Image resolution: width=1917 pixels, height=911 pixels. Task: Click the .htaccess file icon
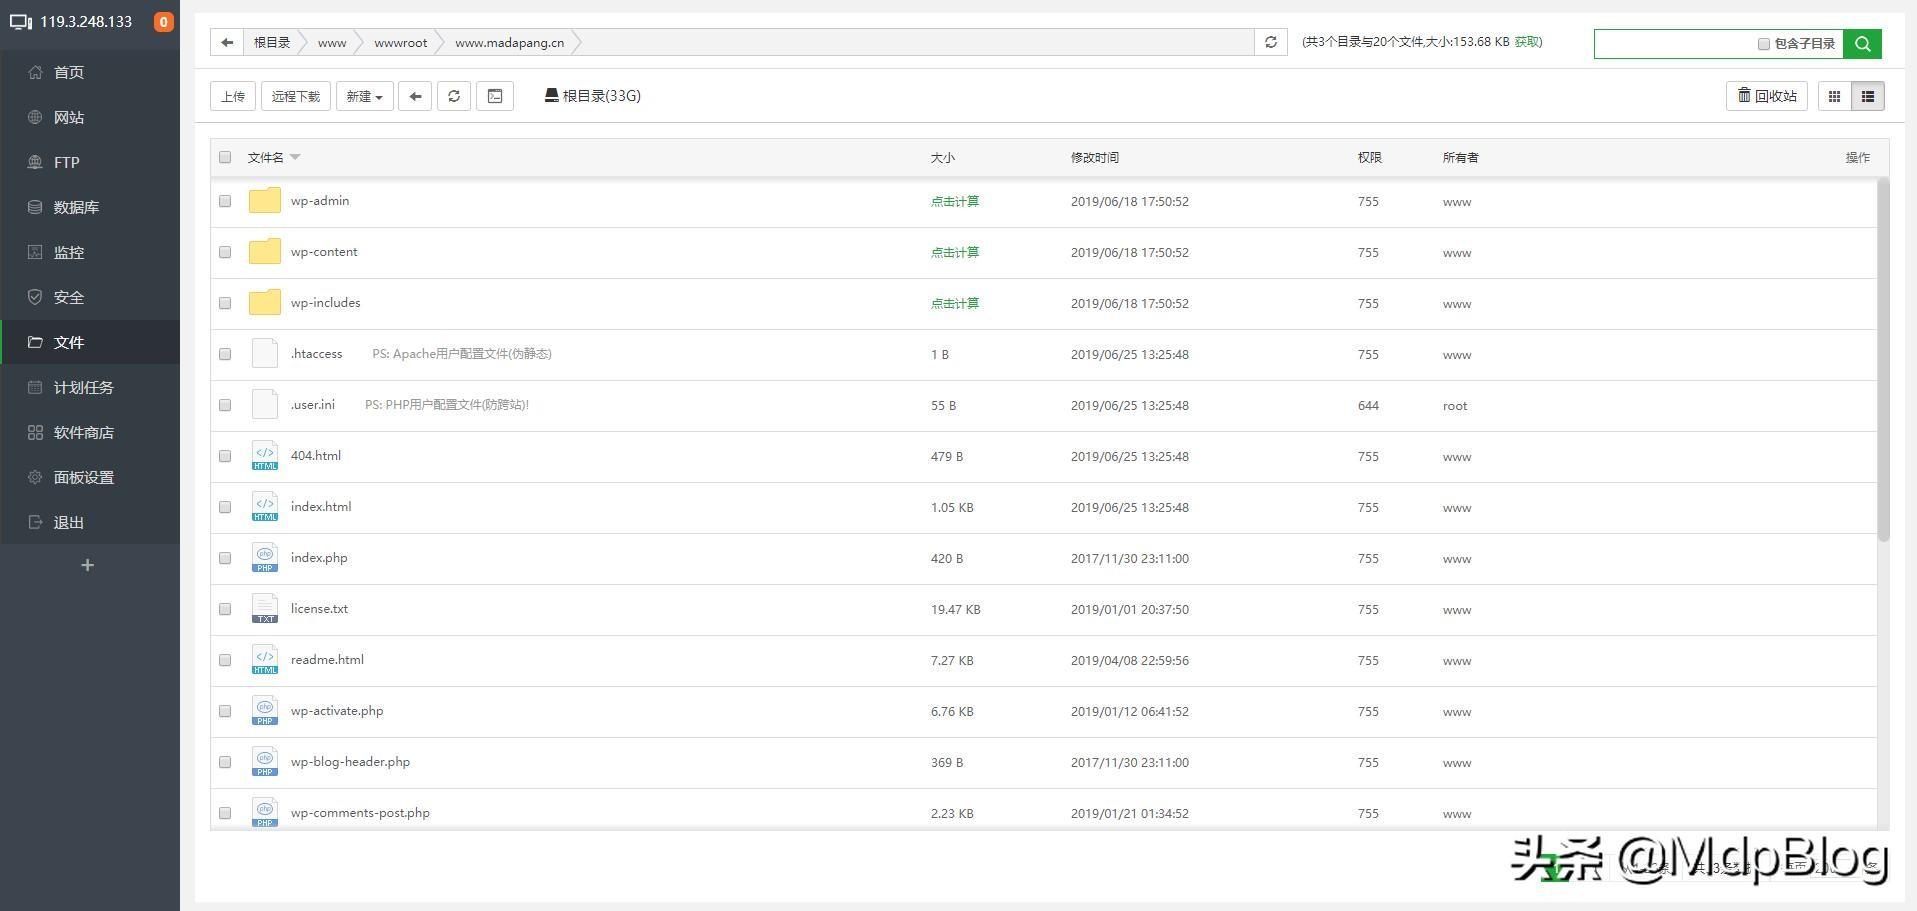point(264,353)
